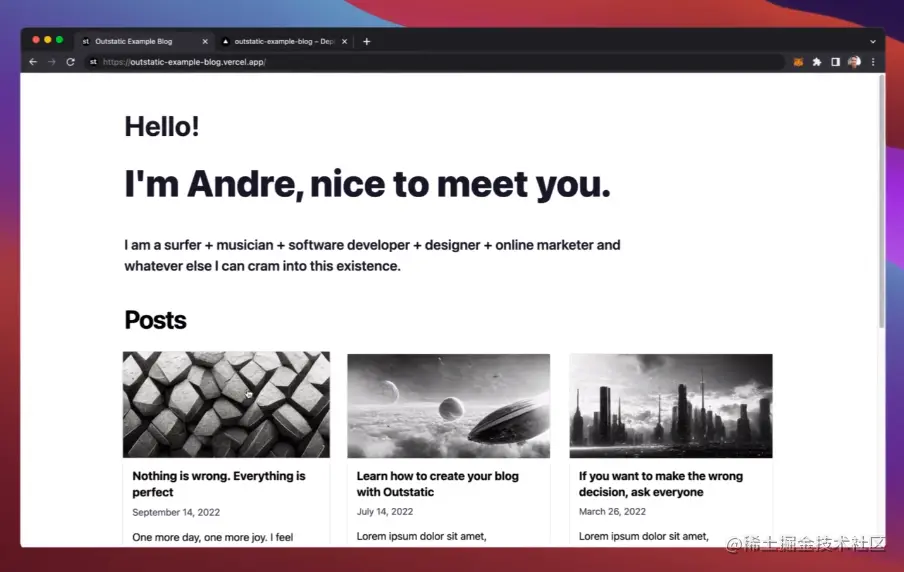Open post "If you want to make the wrong decision"
The width and height of the screenshot is (904, 572).
tap(661, 484)
